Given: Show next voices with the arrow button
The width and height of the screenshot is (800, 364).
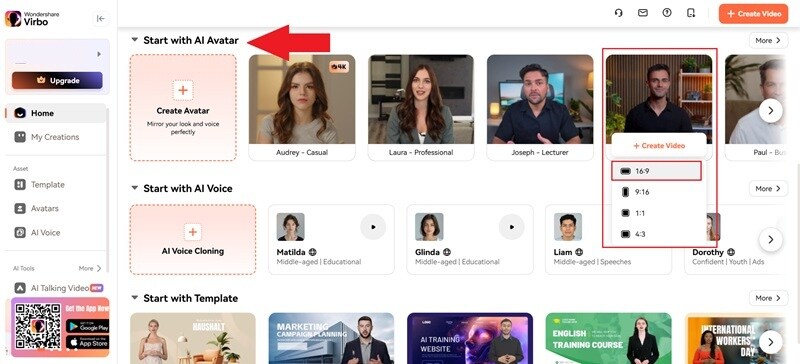Looking at the screenshot, I should tap(770, 239).
